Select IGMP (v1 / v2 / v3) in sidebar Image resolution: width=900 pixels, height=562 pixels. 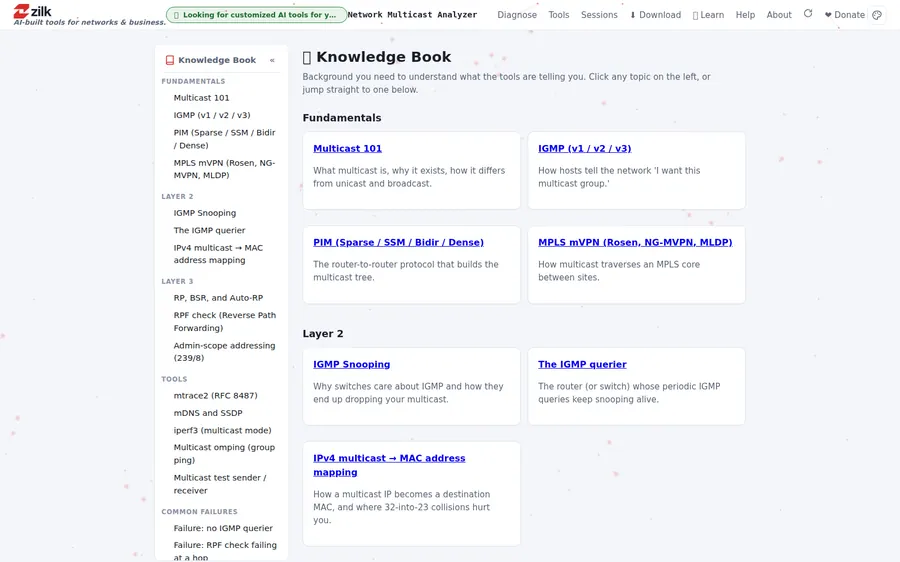pyautogui.click(x=212, y=115)
